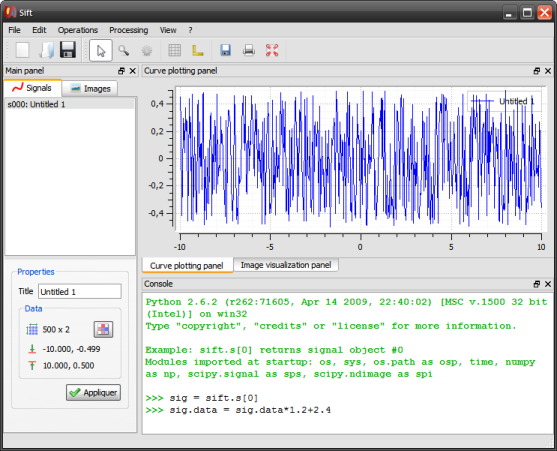This screenshot has width=557, height=451.
Task: Select the arrow selection tool
Action: tap(101, 50)
